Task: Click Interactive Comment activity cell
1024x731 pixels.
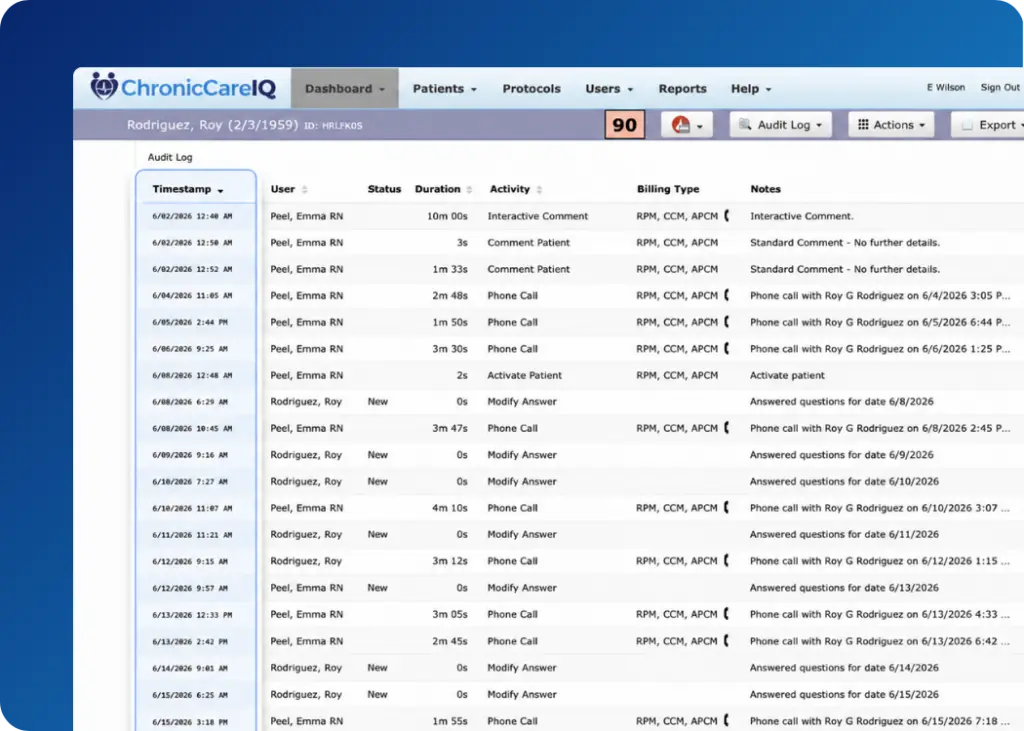Action: [537, 216]
